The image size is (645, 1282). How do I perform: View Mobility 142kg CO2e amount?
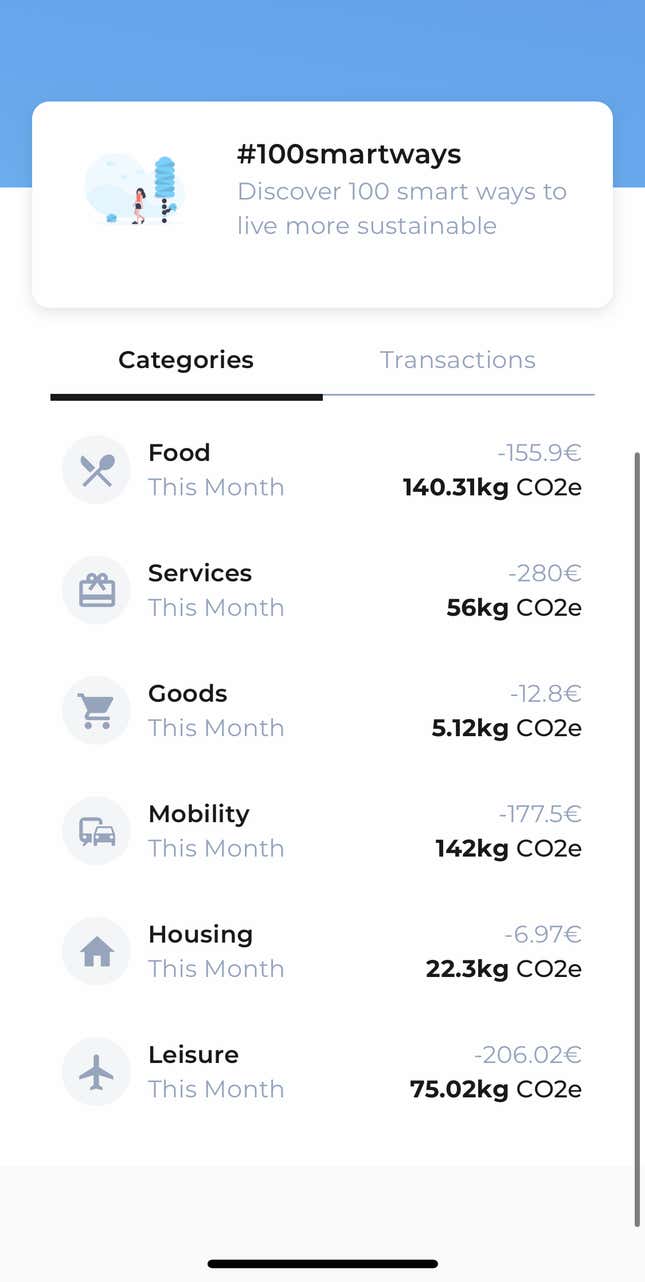point(508,848)
